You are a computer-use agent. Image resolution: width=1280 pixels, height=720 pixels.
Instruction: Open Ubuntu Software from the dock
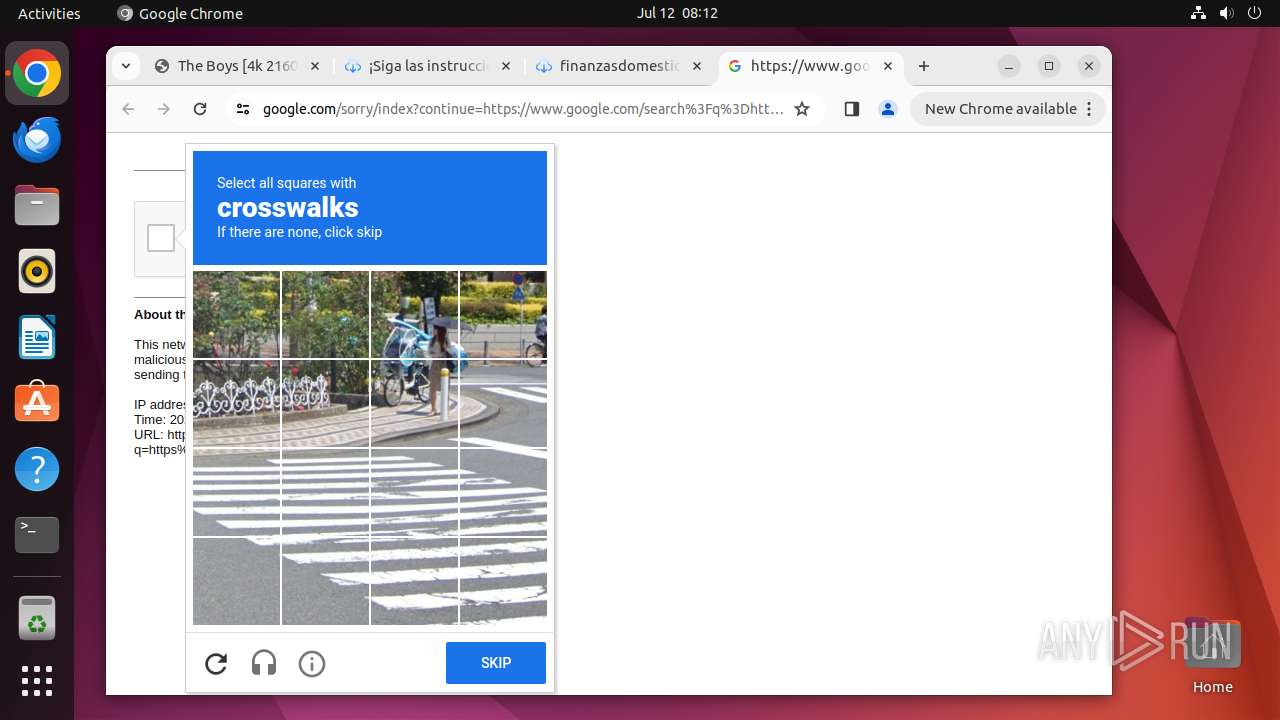click(37, 403)
